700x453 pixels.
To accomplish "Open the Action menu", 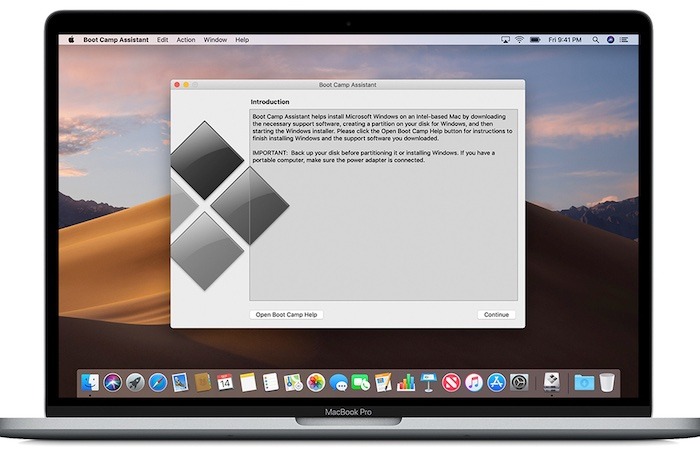I will pos(186,40).
